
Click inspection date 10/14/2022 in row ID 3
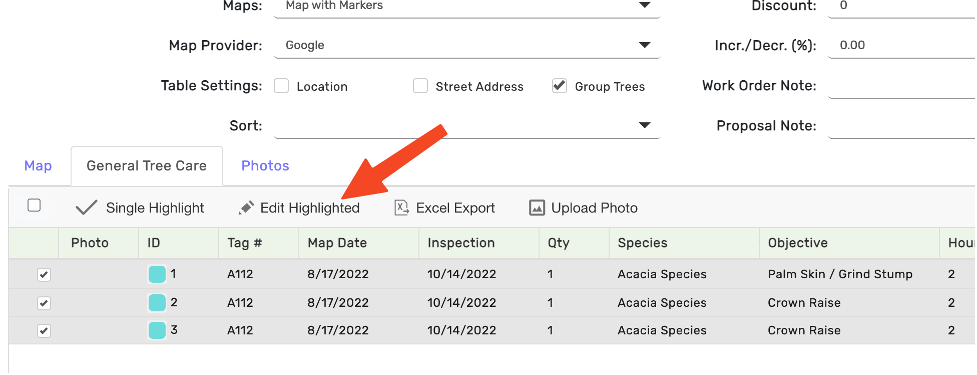(x=462, y=330)
